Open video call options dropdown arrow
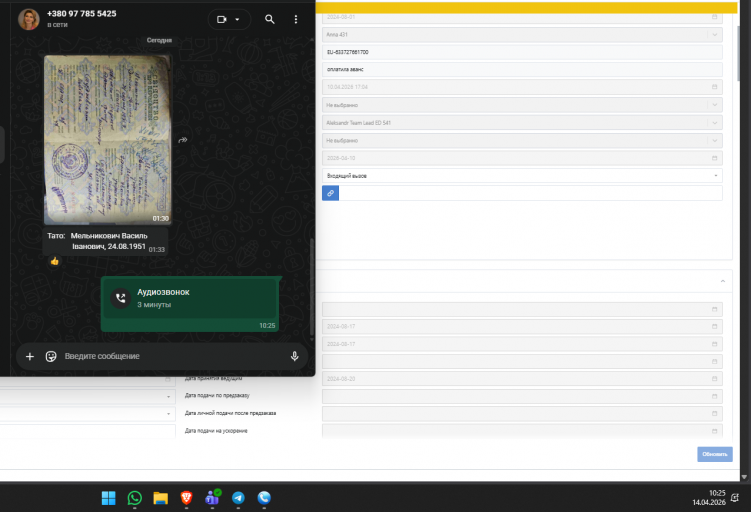Viewport: 751px width, 512px height. click(x=237, y=20)
